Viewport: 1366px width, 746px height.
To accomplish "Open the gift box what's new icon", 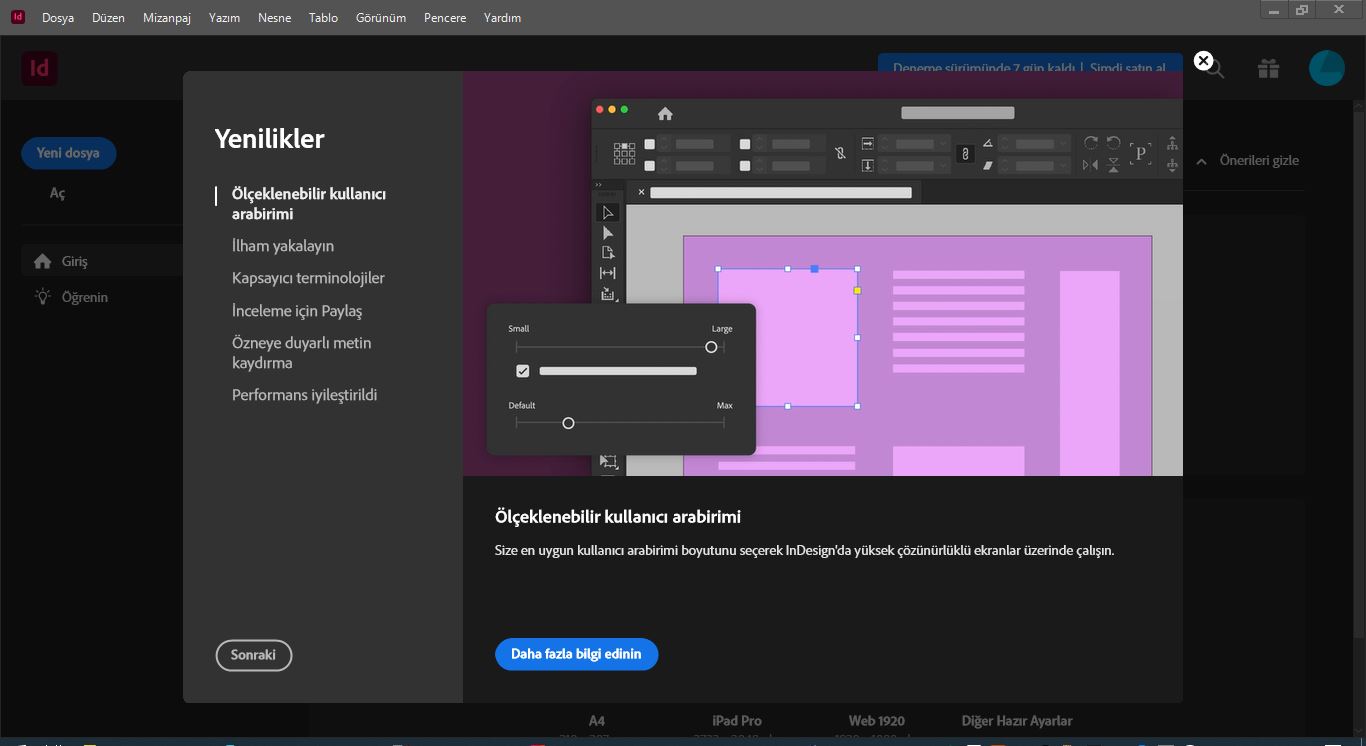I will coord(1268,68).
